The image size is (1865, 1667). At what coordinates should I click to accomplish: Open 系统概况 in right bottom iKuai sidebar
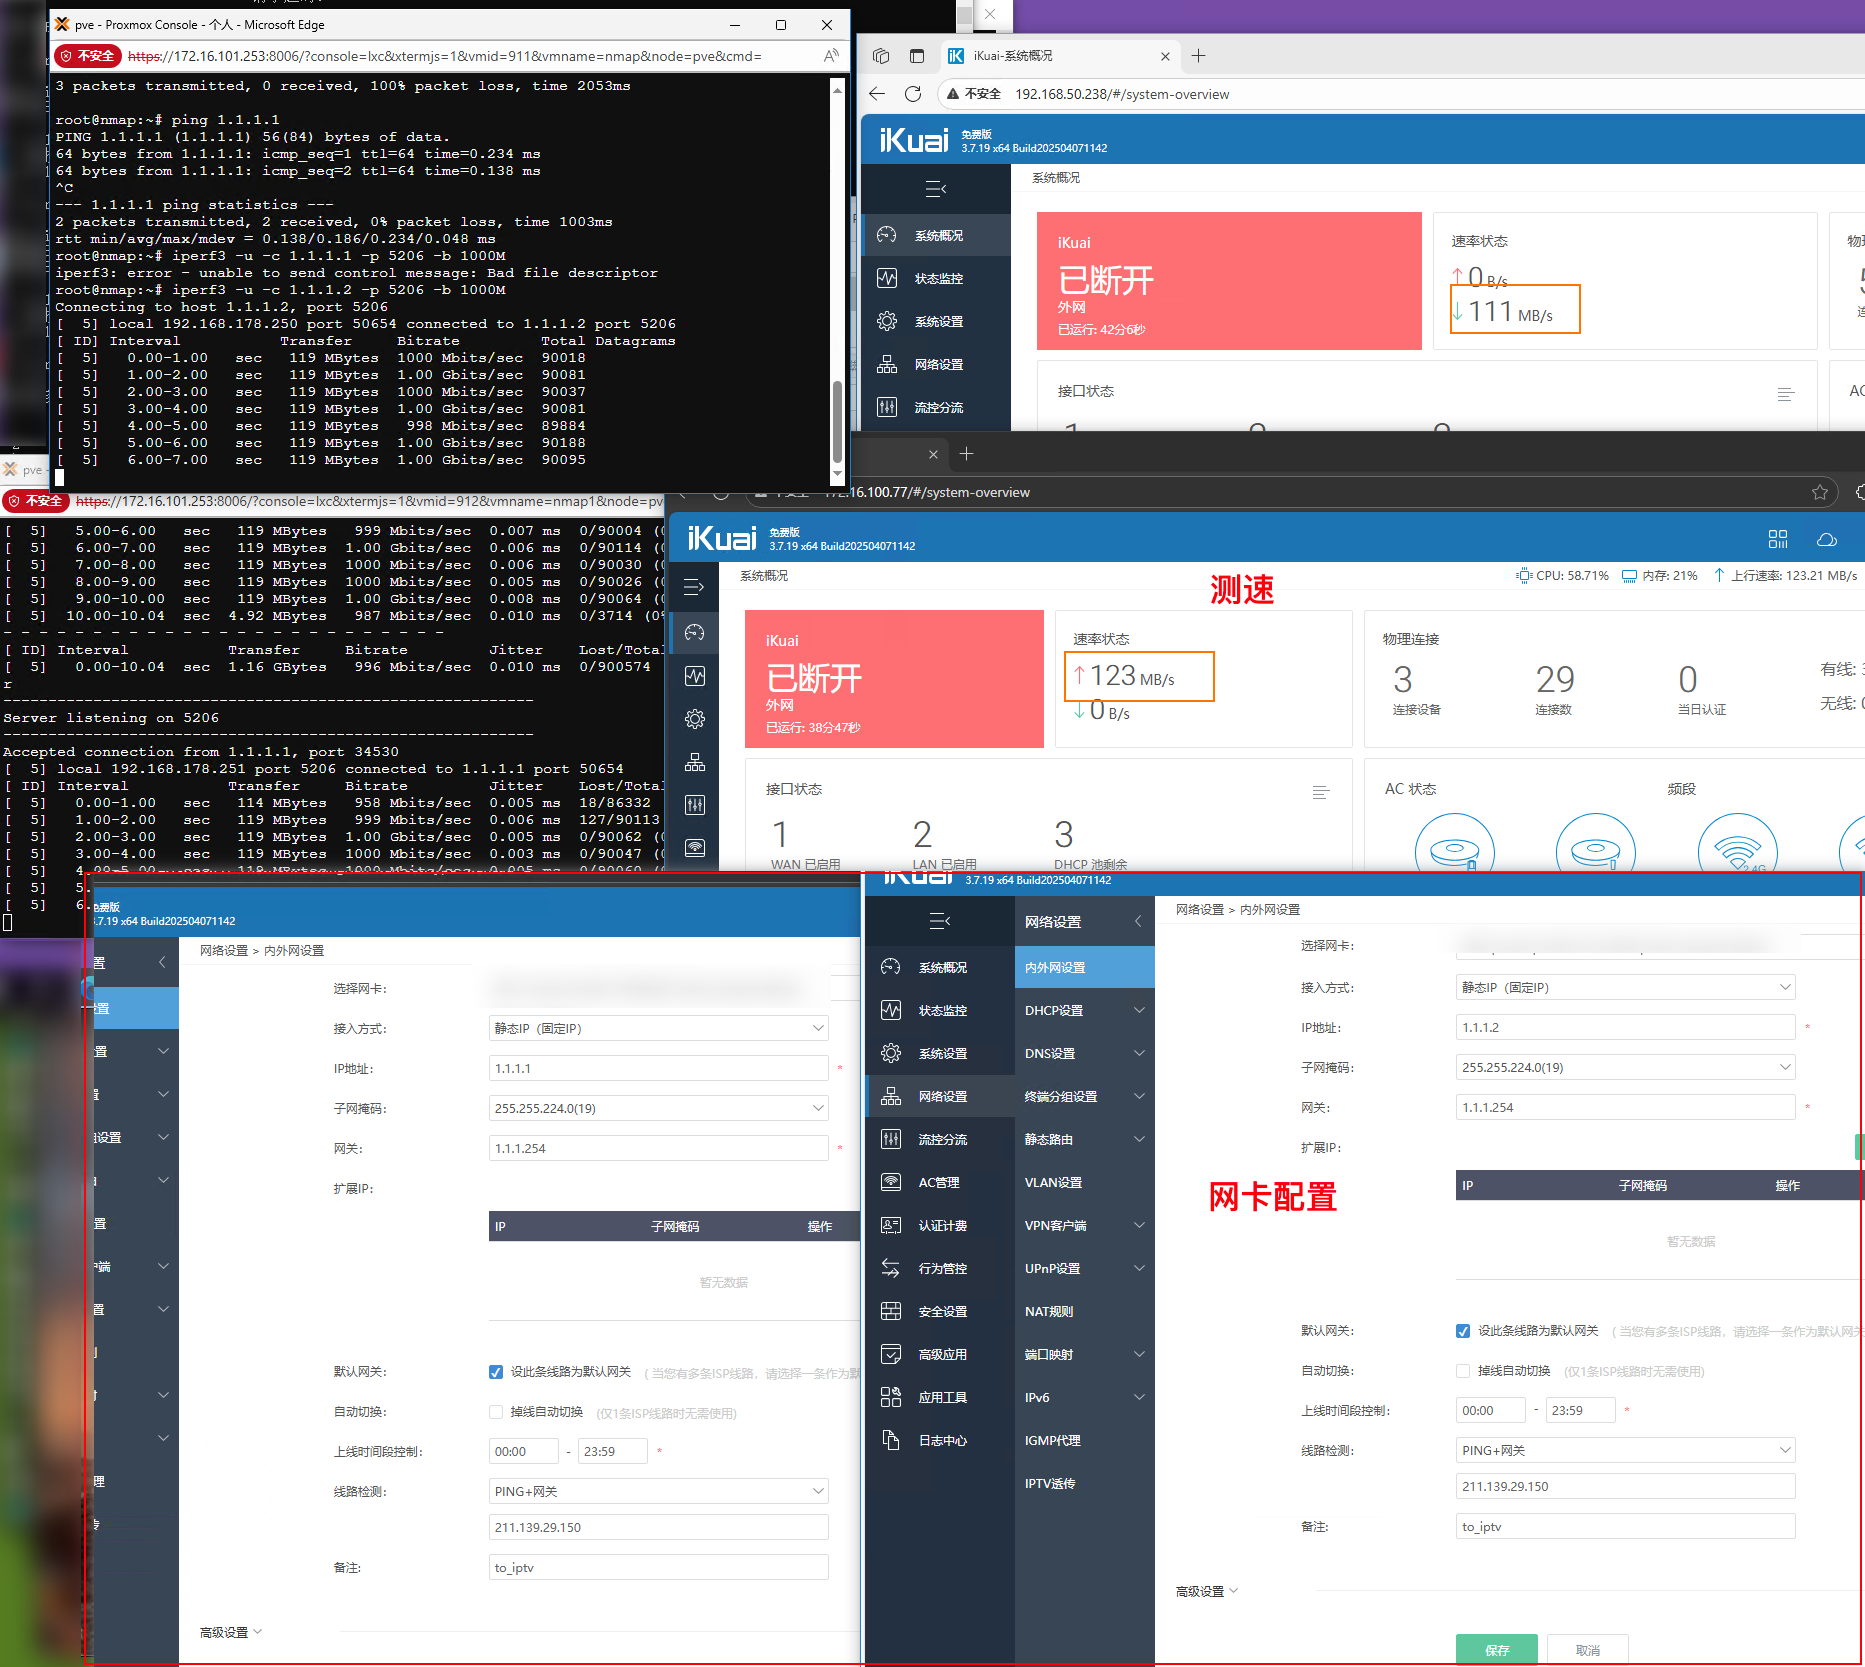pyautogui.click(x=941, y=967)
